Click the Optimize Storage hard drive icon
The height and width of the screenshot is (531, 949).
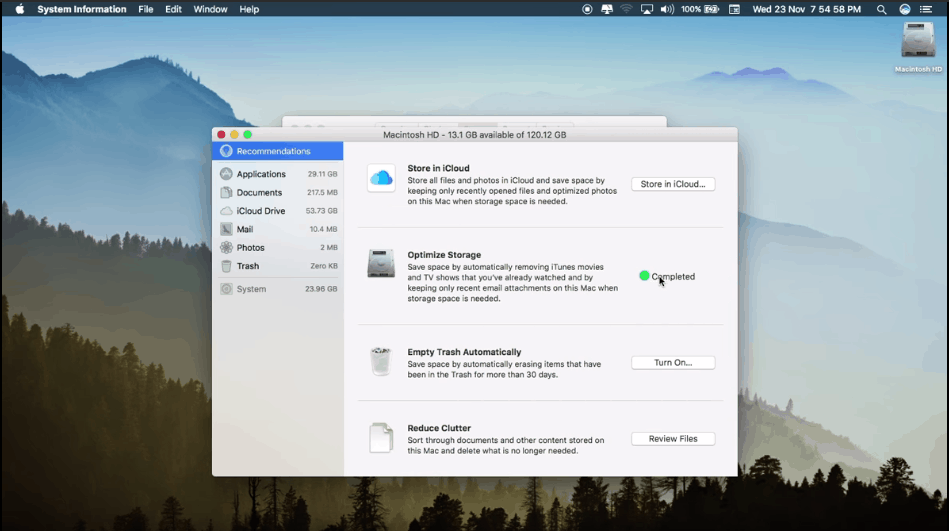(x=381, y=263)
